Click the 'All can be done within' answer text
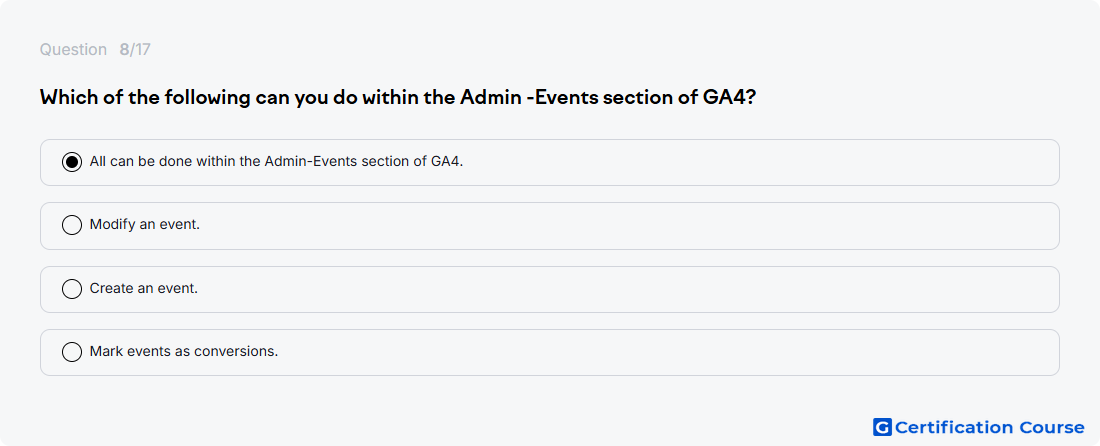This screenshot has height=446, width=1100. (276, 161)
